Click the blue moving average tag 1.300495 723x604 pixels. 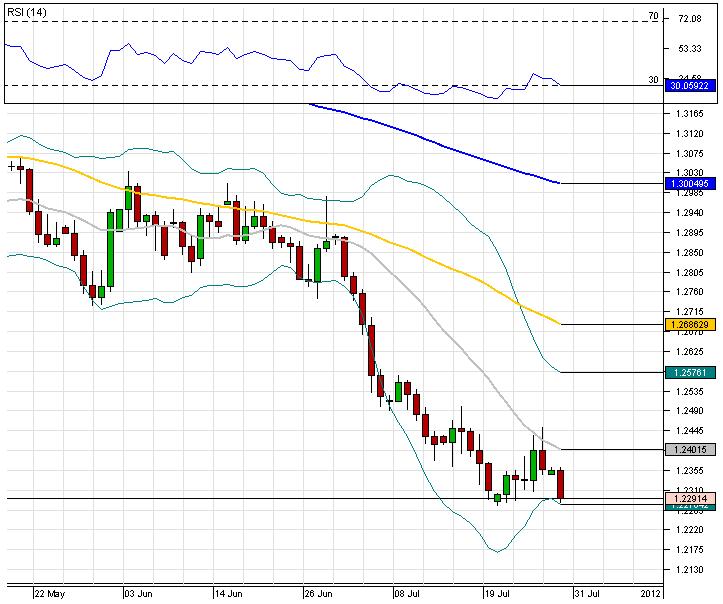click(x=692, y=184)
